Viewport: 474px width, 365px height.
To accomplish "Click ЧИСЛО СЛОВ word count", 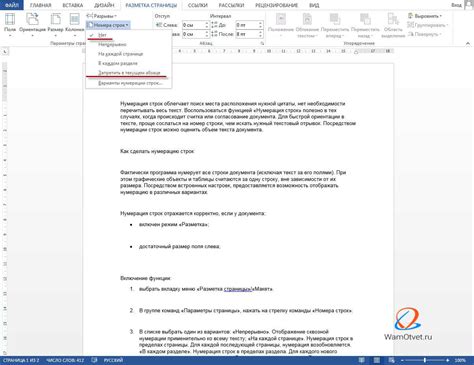I will click(65, 360).
